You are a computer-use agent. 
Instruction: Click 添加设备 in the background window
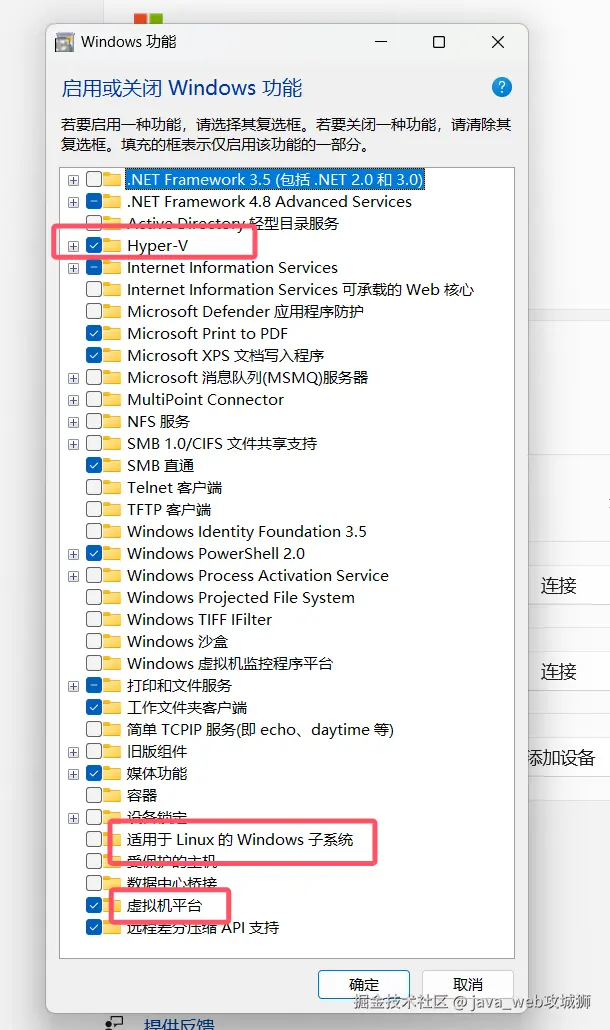coord(561,757)
